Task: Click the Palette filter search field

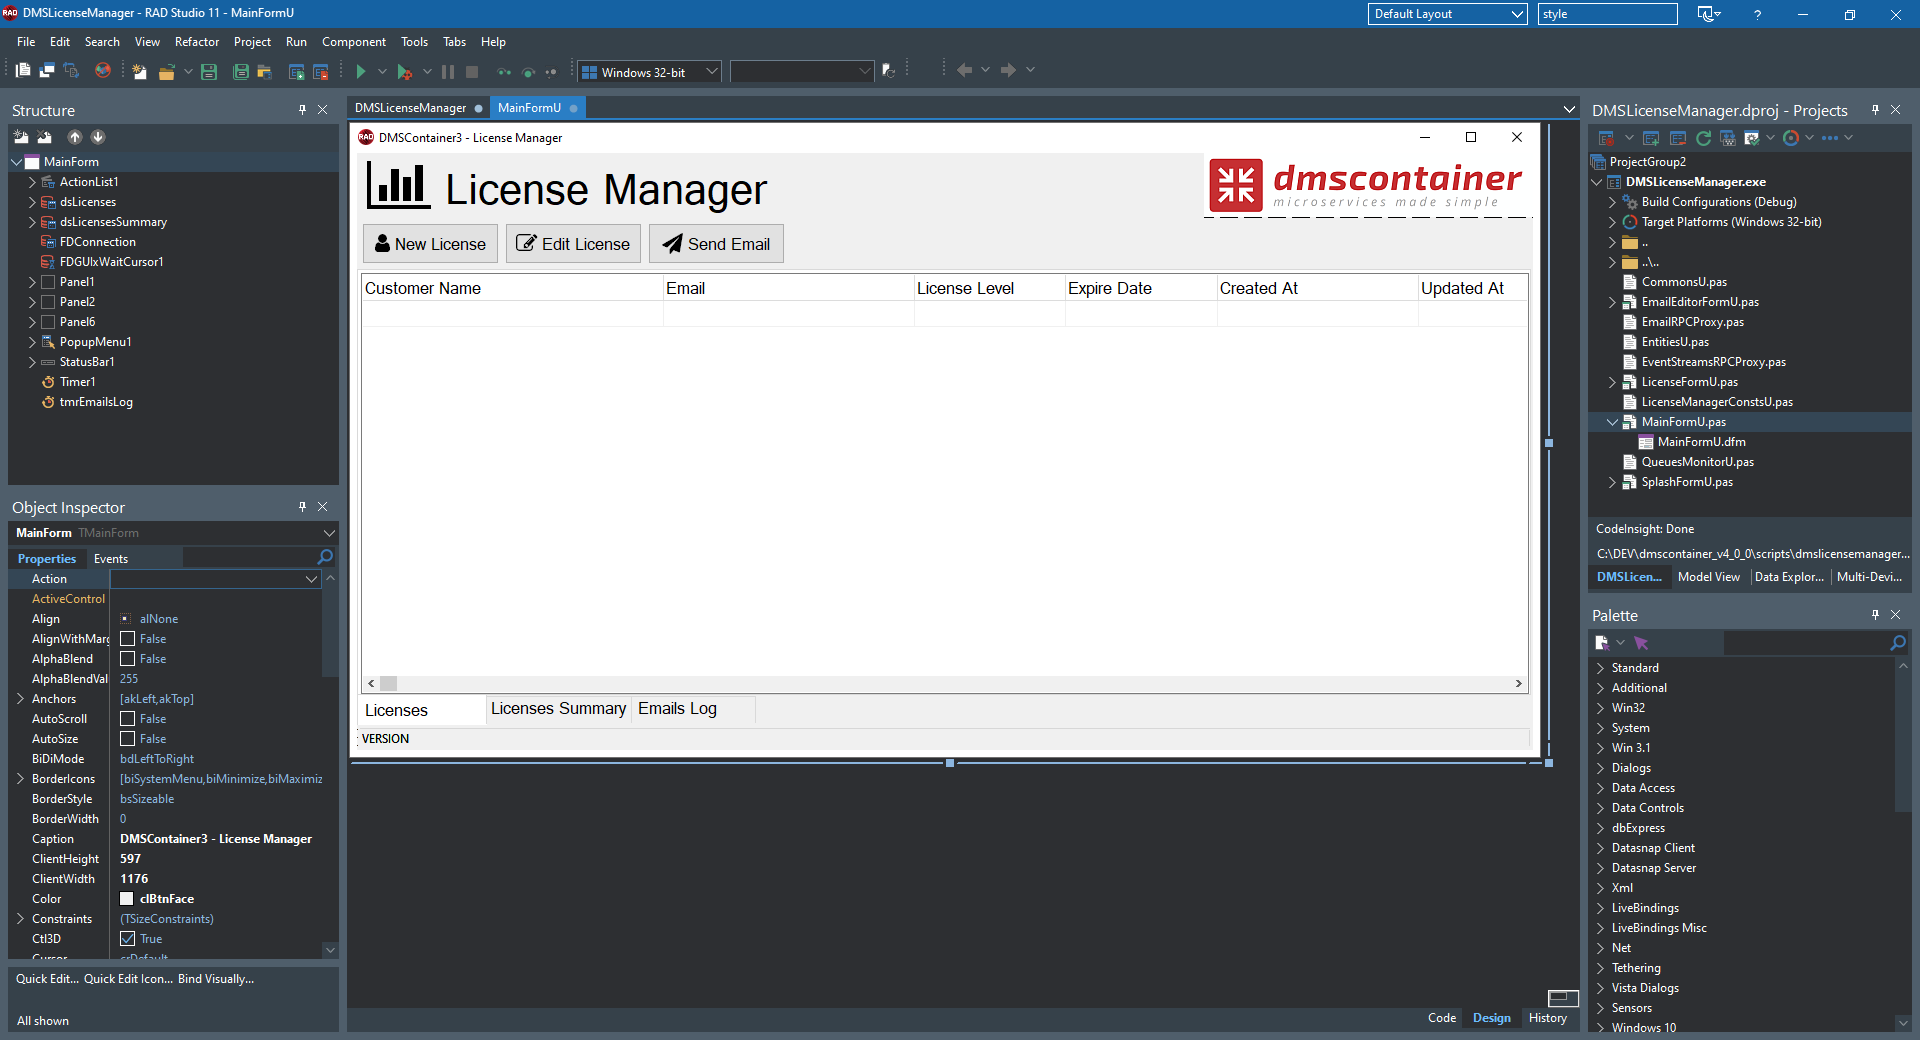Action: tap(1805, 643)
